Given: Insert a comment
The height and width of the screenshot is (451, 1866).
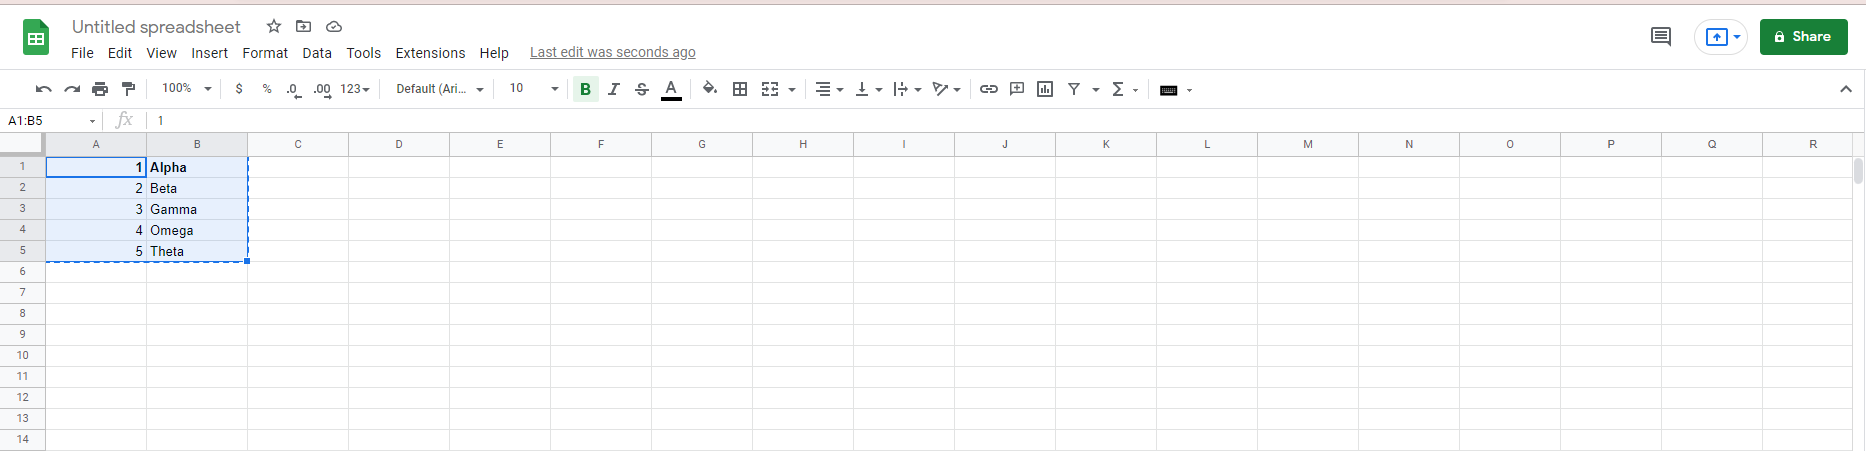Looking at the screenshot, I should tap(1017, 89).
